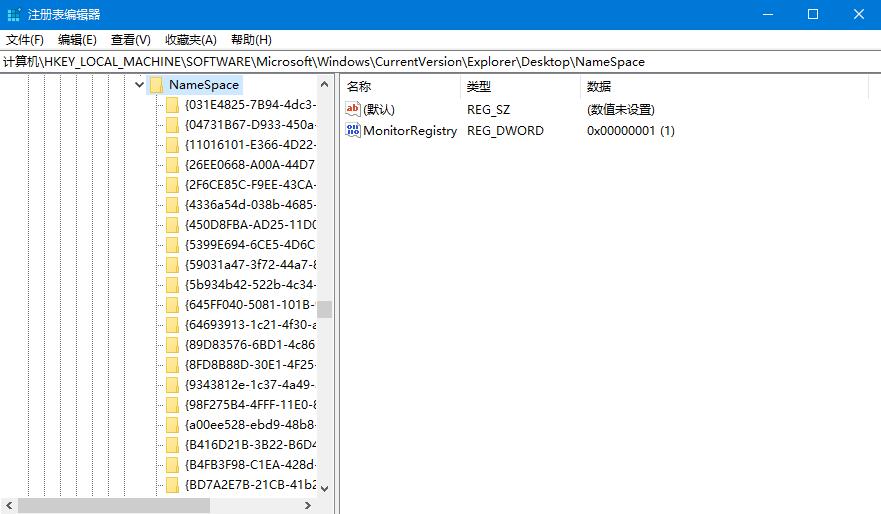Viewport: 881px width, 514px height.
Task: Click the 0x00000001 (1) data cell
Action: click(x=630, y=130)
